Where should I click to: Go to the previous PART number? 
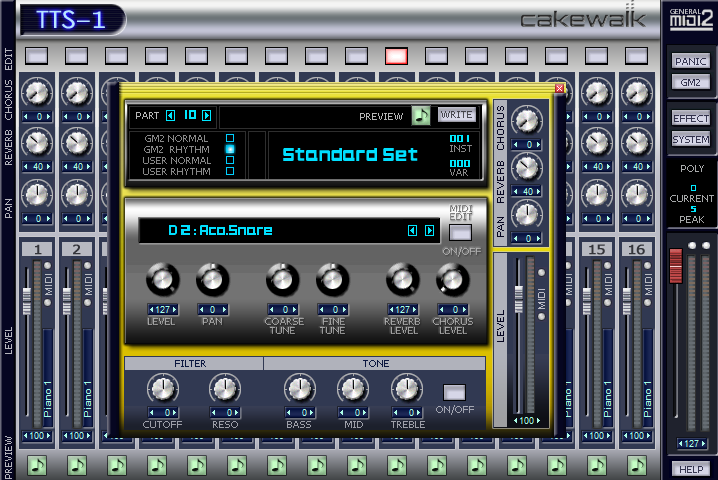[170, 115]
